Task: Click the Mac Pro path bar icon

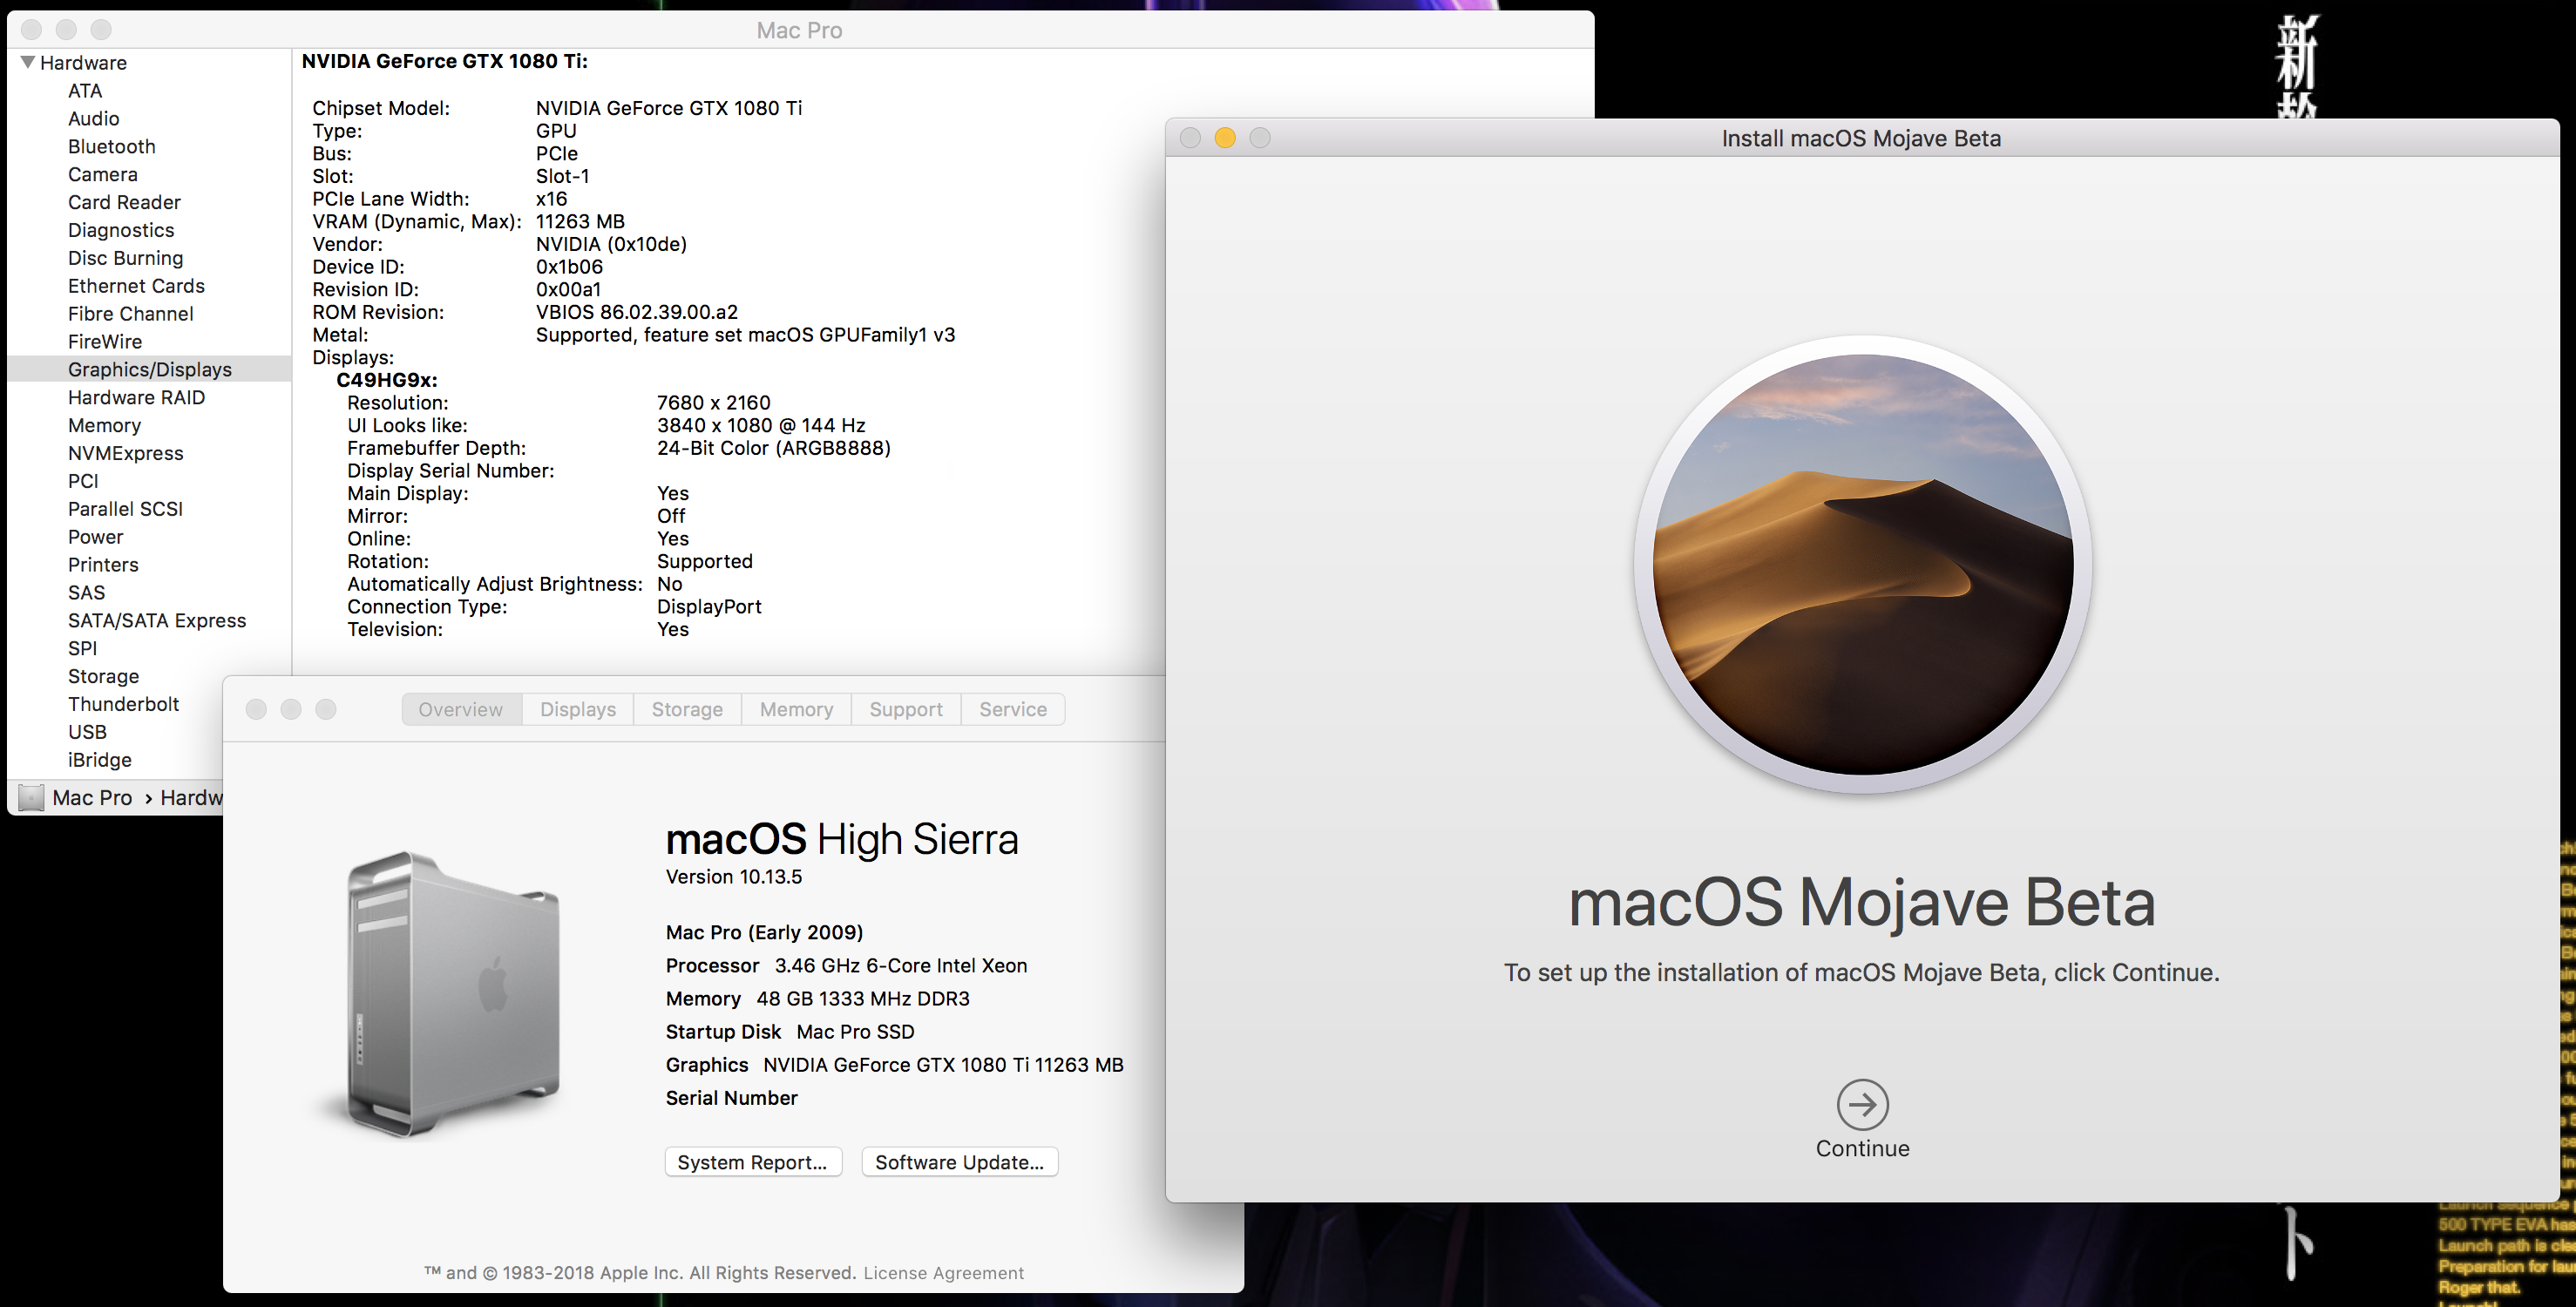Action: 31,798
